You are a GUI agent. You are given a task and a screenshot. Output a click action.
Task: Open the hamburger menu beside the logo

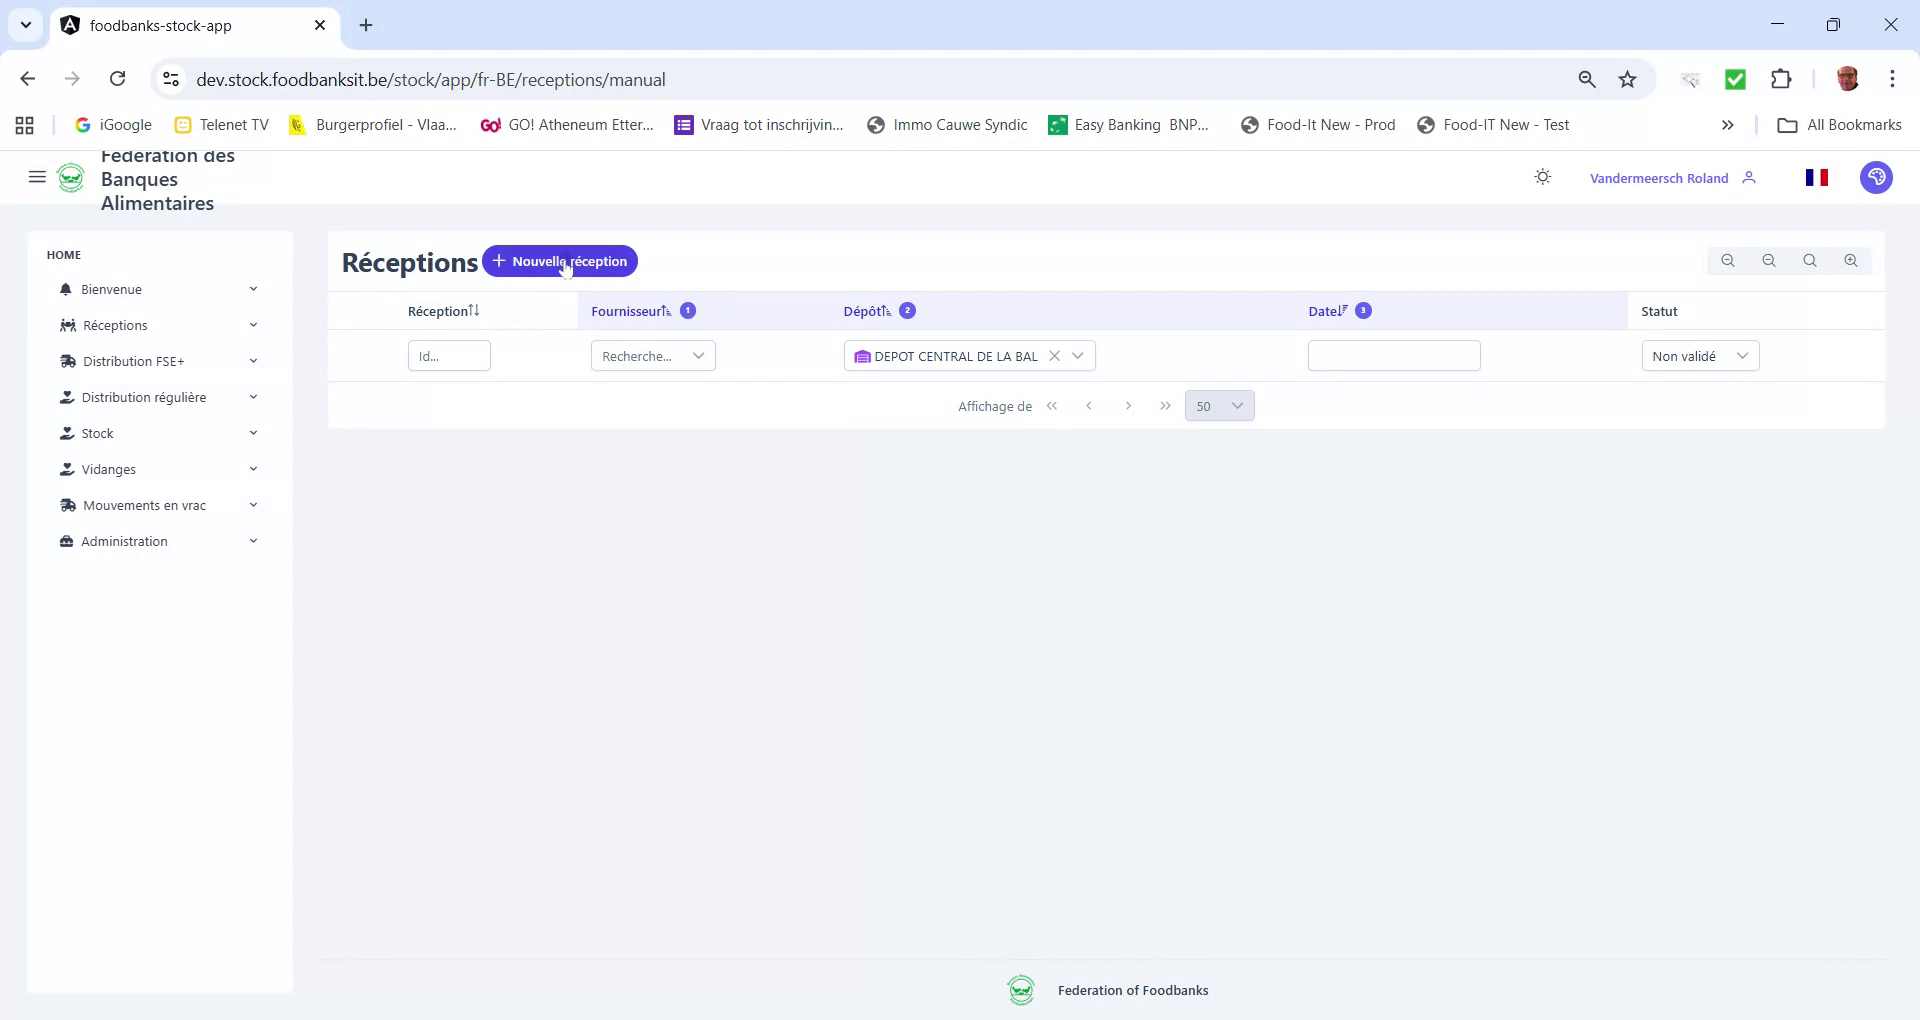click(x=37, y=177)
